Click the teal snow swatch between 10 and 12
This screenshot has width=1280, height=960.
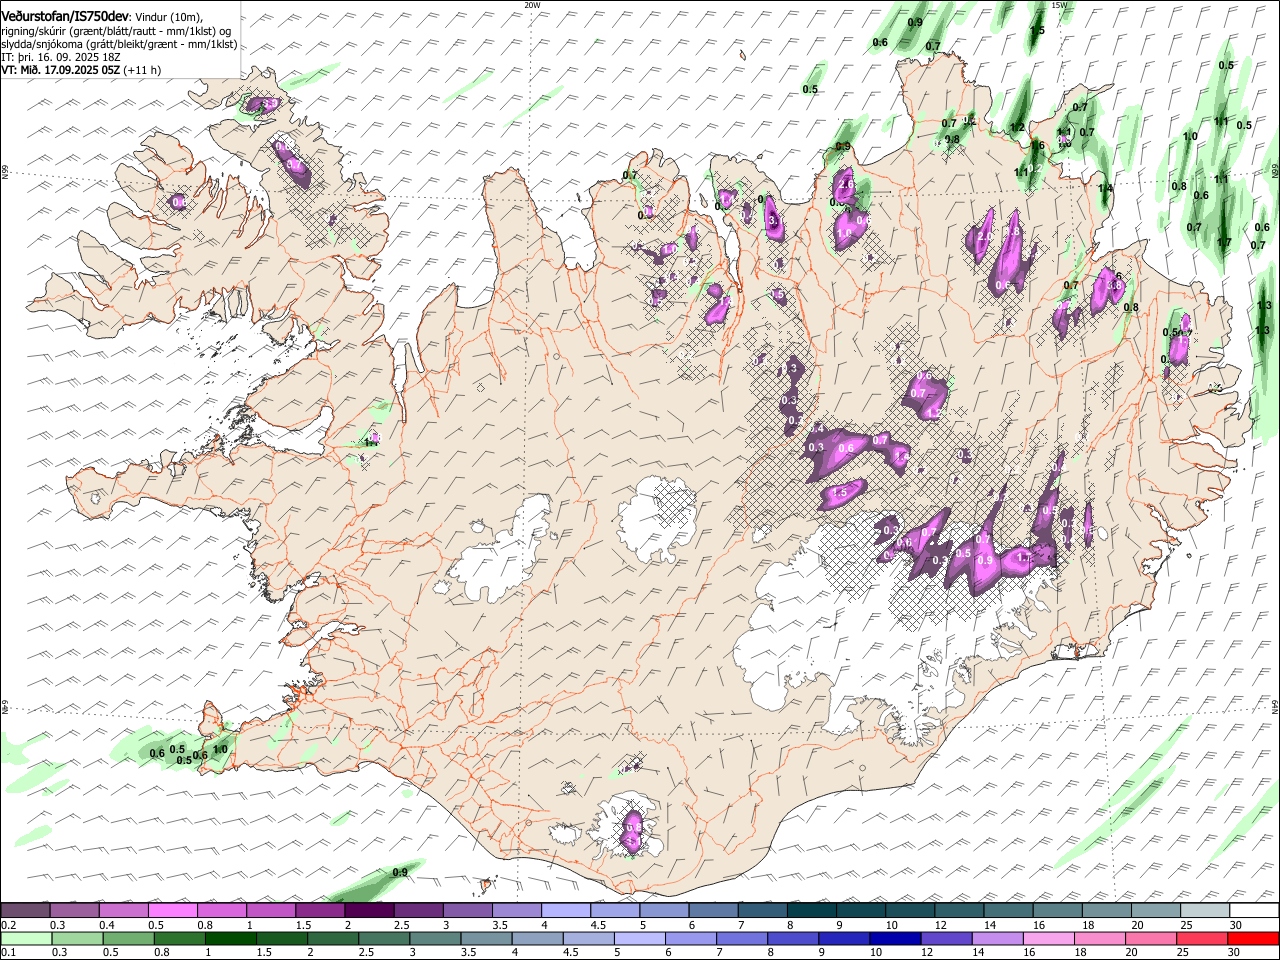pyautogui.click(x=909, y=911)
